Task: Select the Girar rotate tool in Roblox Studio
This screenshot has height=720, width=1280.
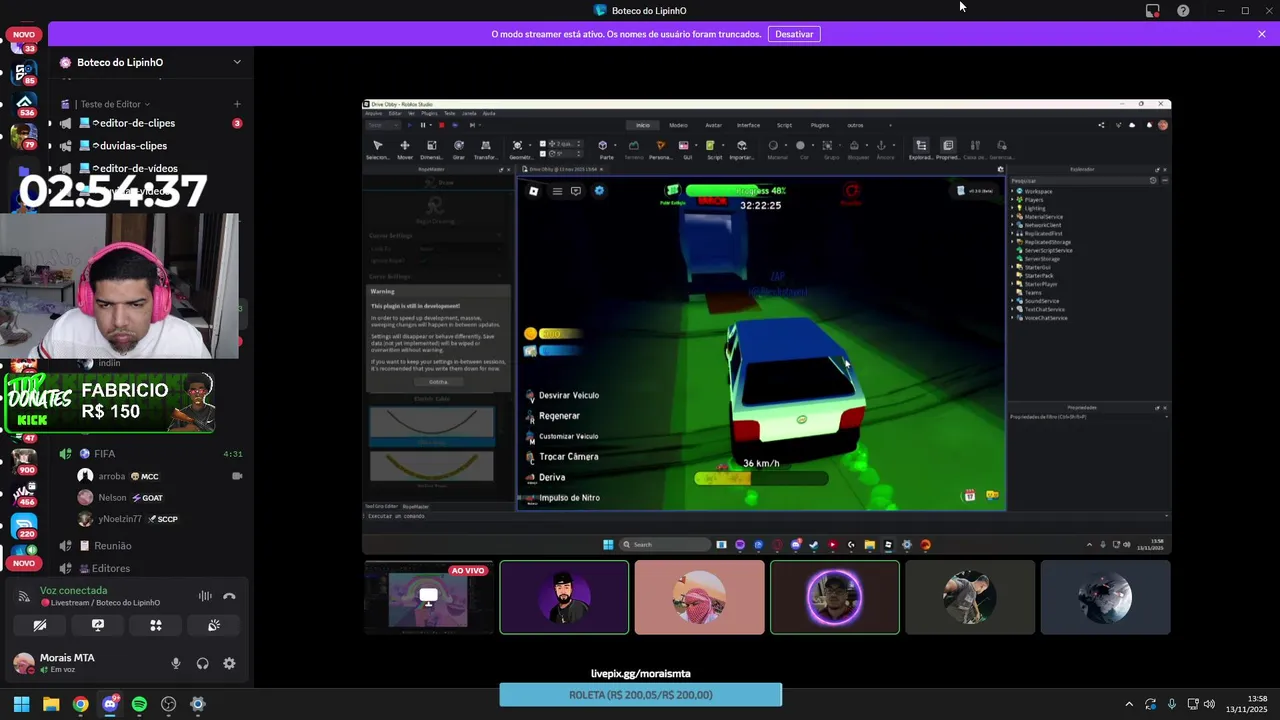Action: pos(459,150)
